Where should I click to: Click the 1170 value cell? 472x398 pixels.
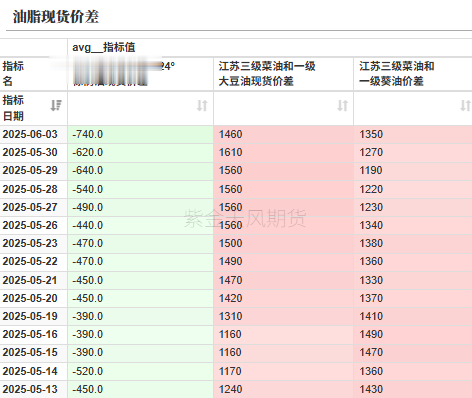(x=283, y=371)
